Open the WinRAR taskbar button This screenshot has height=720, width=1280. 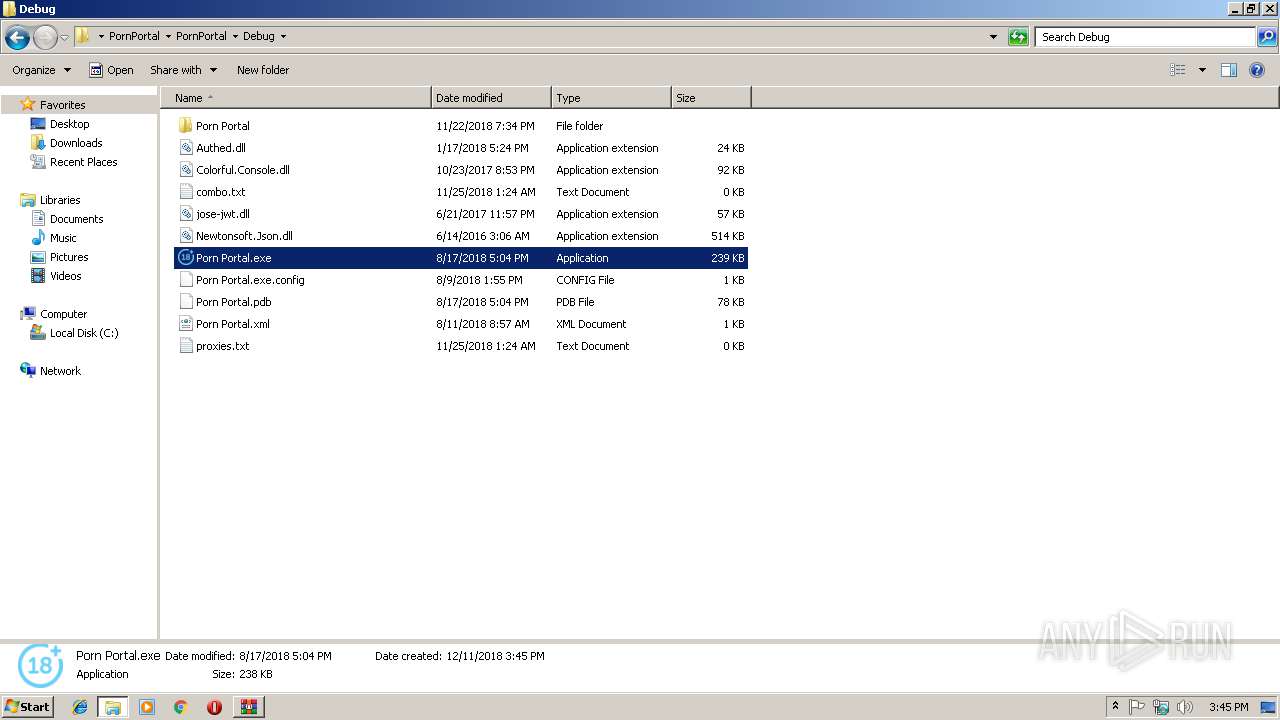[248, 707]
